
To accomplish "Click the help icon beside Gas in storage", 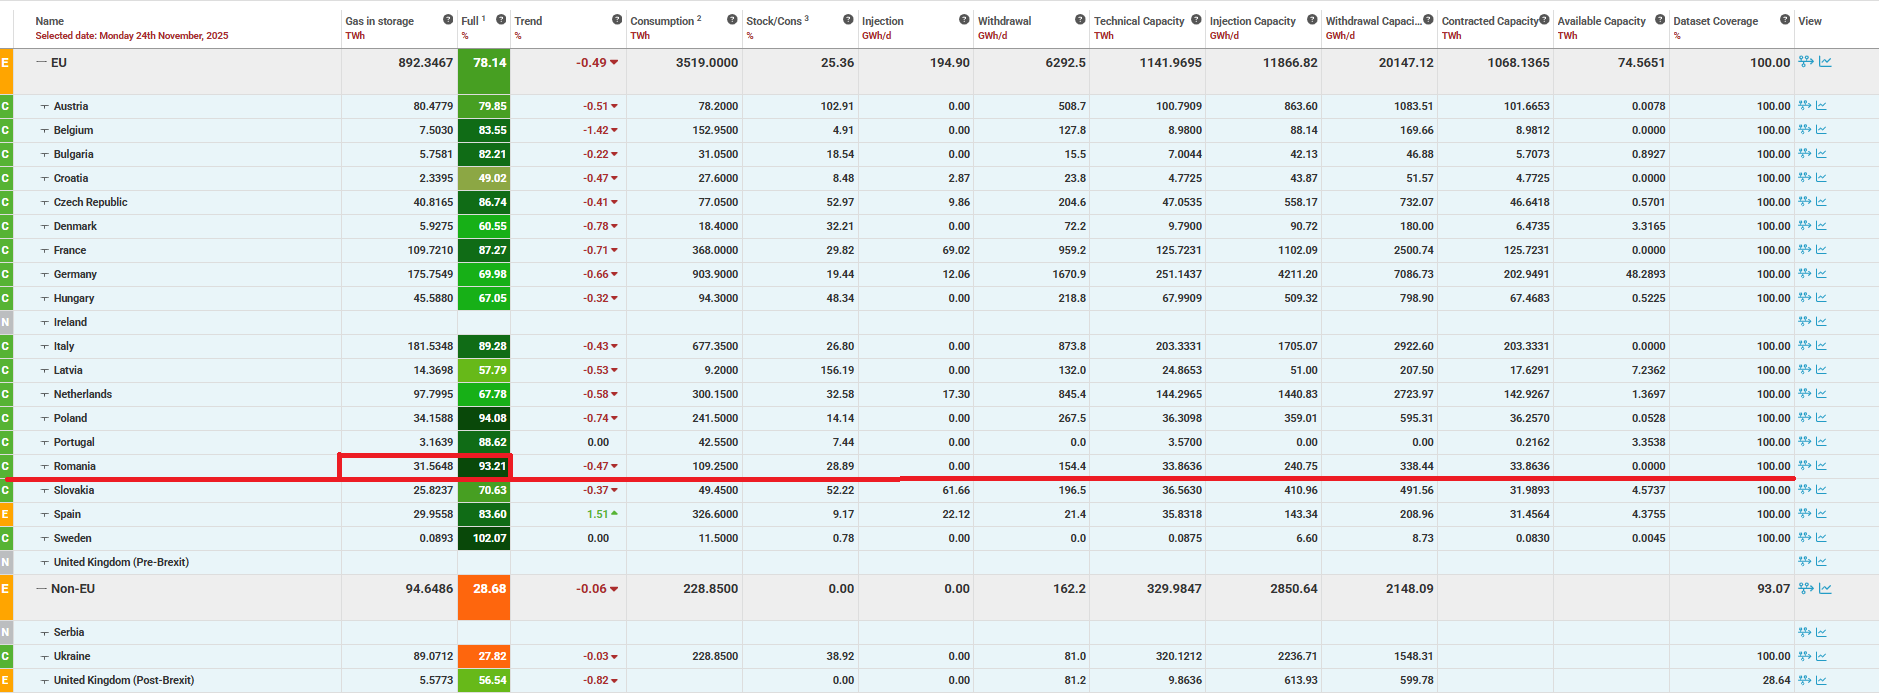I will pyautogui.click(x=448, y=20).
